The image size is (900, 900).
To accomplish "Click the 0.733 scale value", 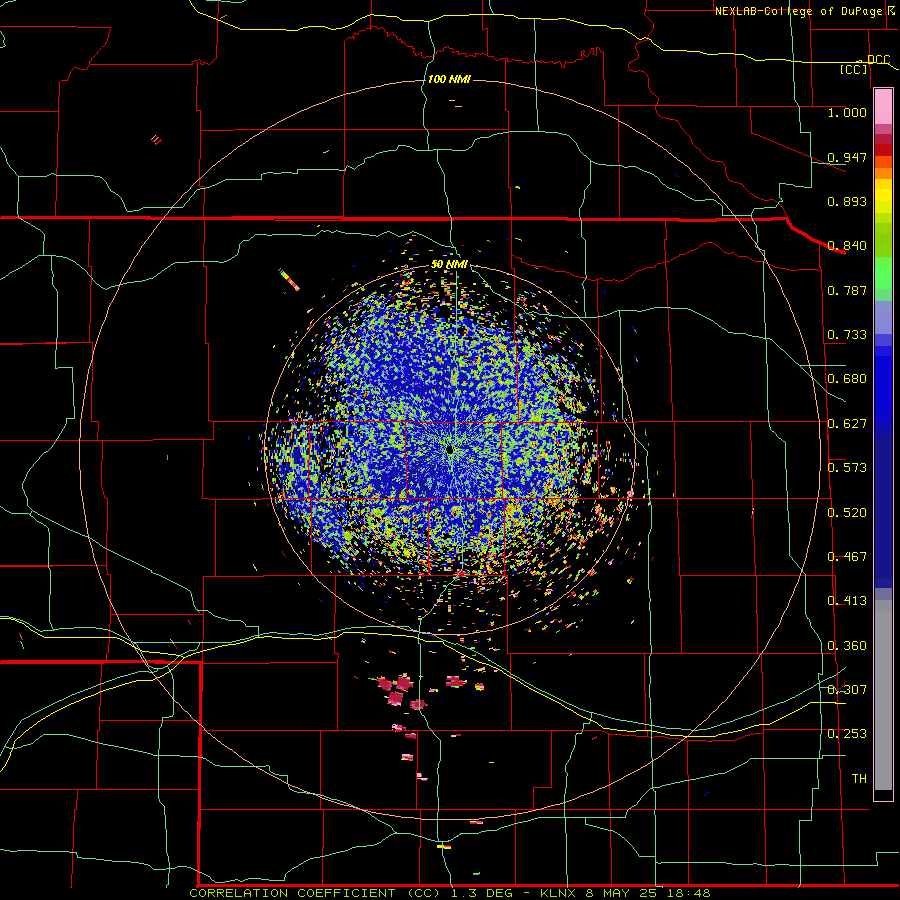I will tap(847, 335).
